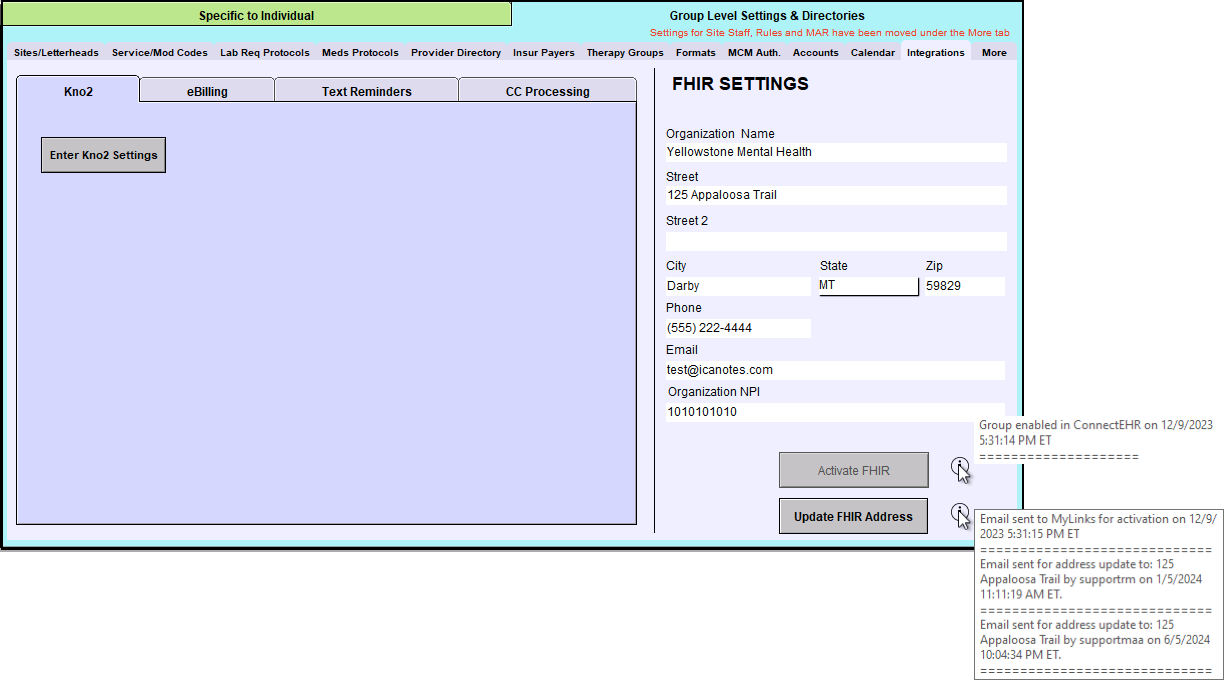Open the Insur Payers section
1226x685 pixels.
[x=543, y=52]
